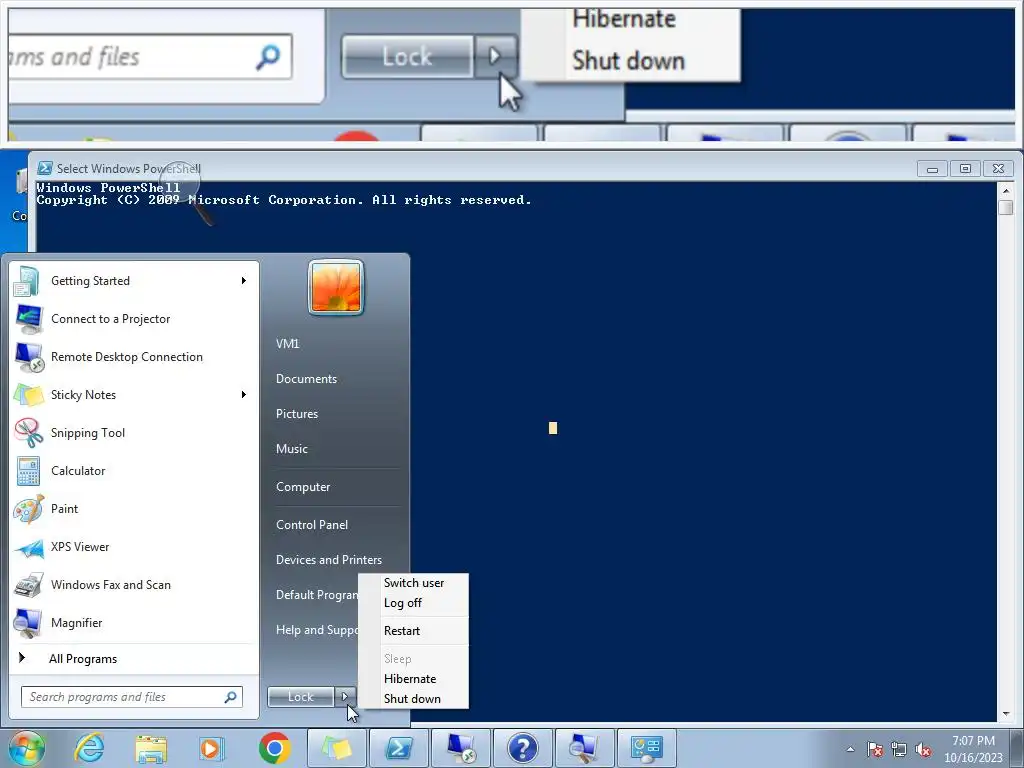
Task: Launch Windows Media Player from taskbar
Action: (x=212, y=748)
